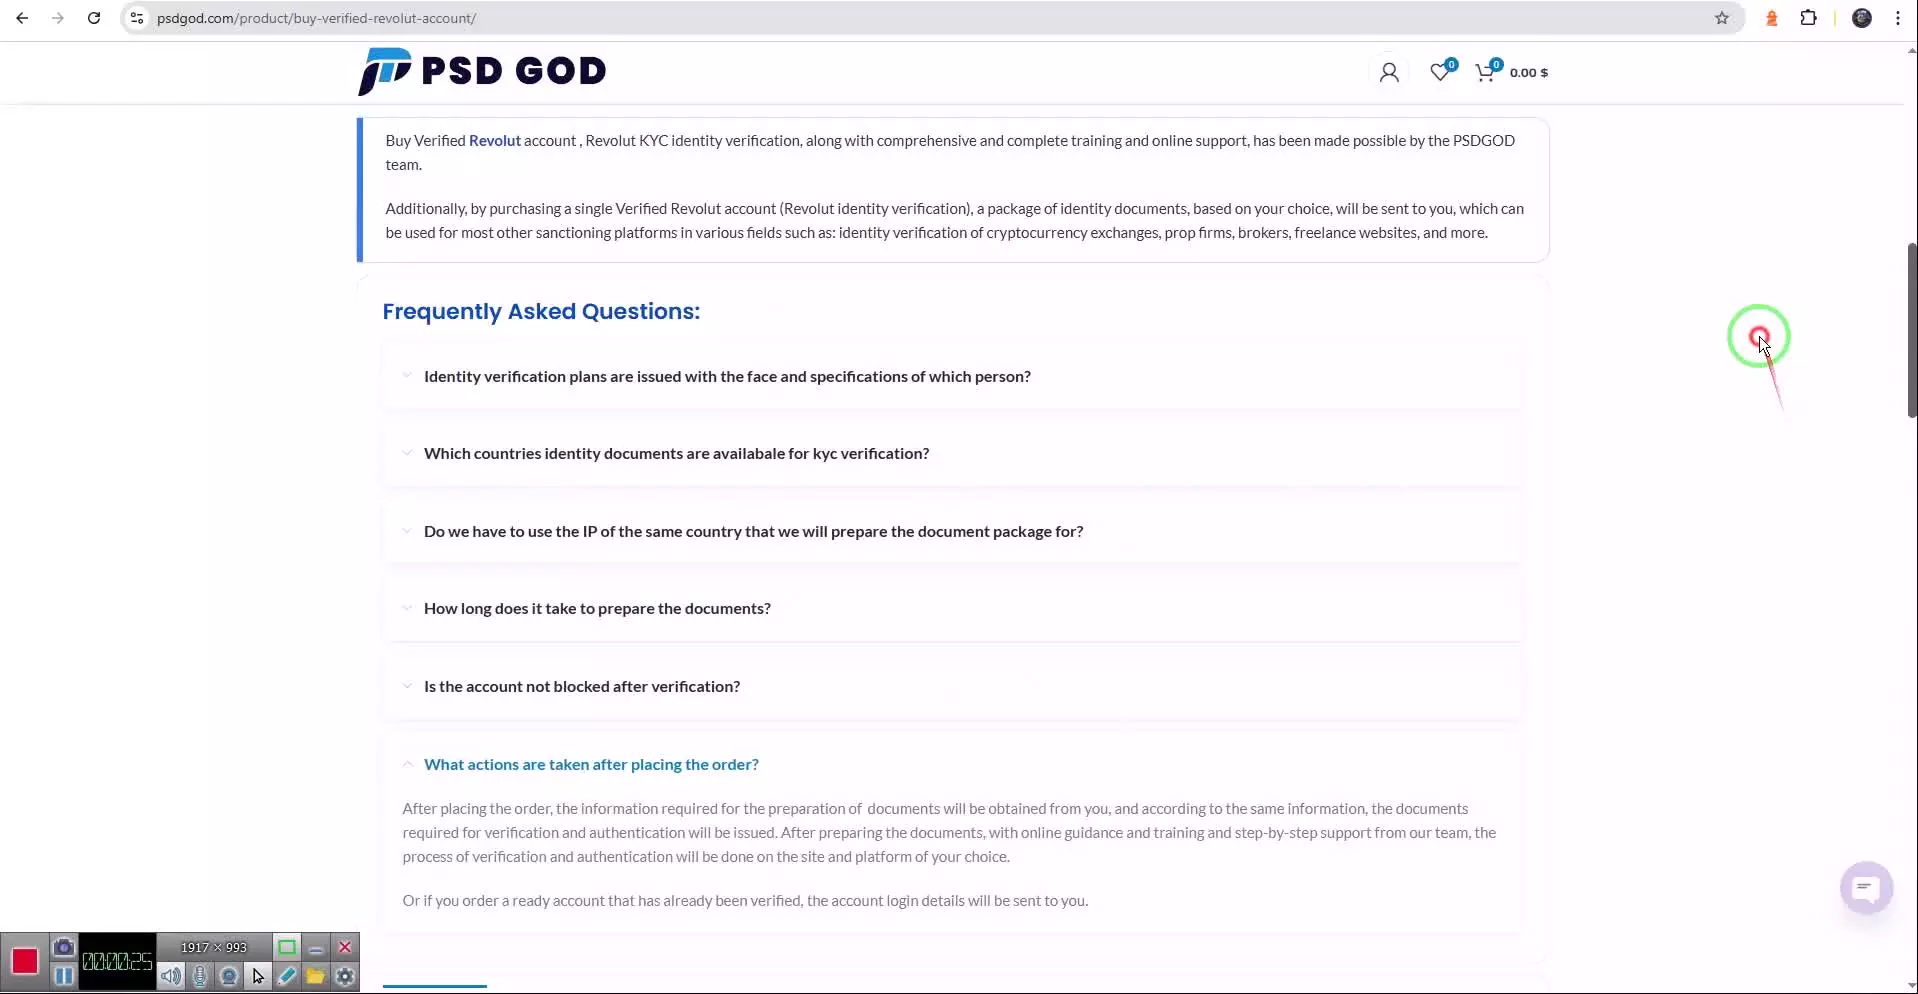Follow the Revolut link in the description
1918x994 pixels.
coord(495,141)
